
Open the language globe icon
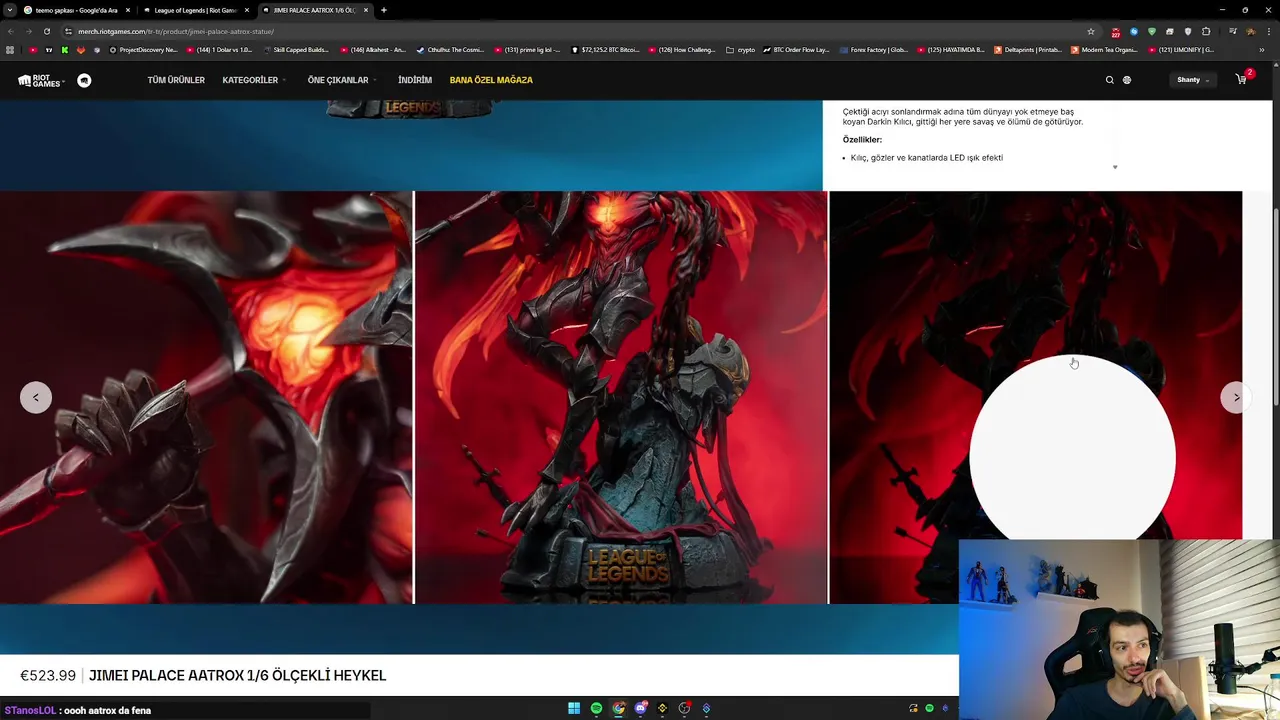point(1127,80)
